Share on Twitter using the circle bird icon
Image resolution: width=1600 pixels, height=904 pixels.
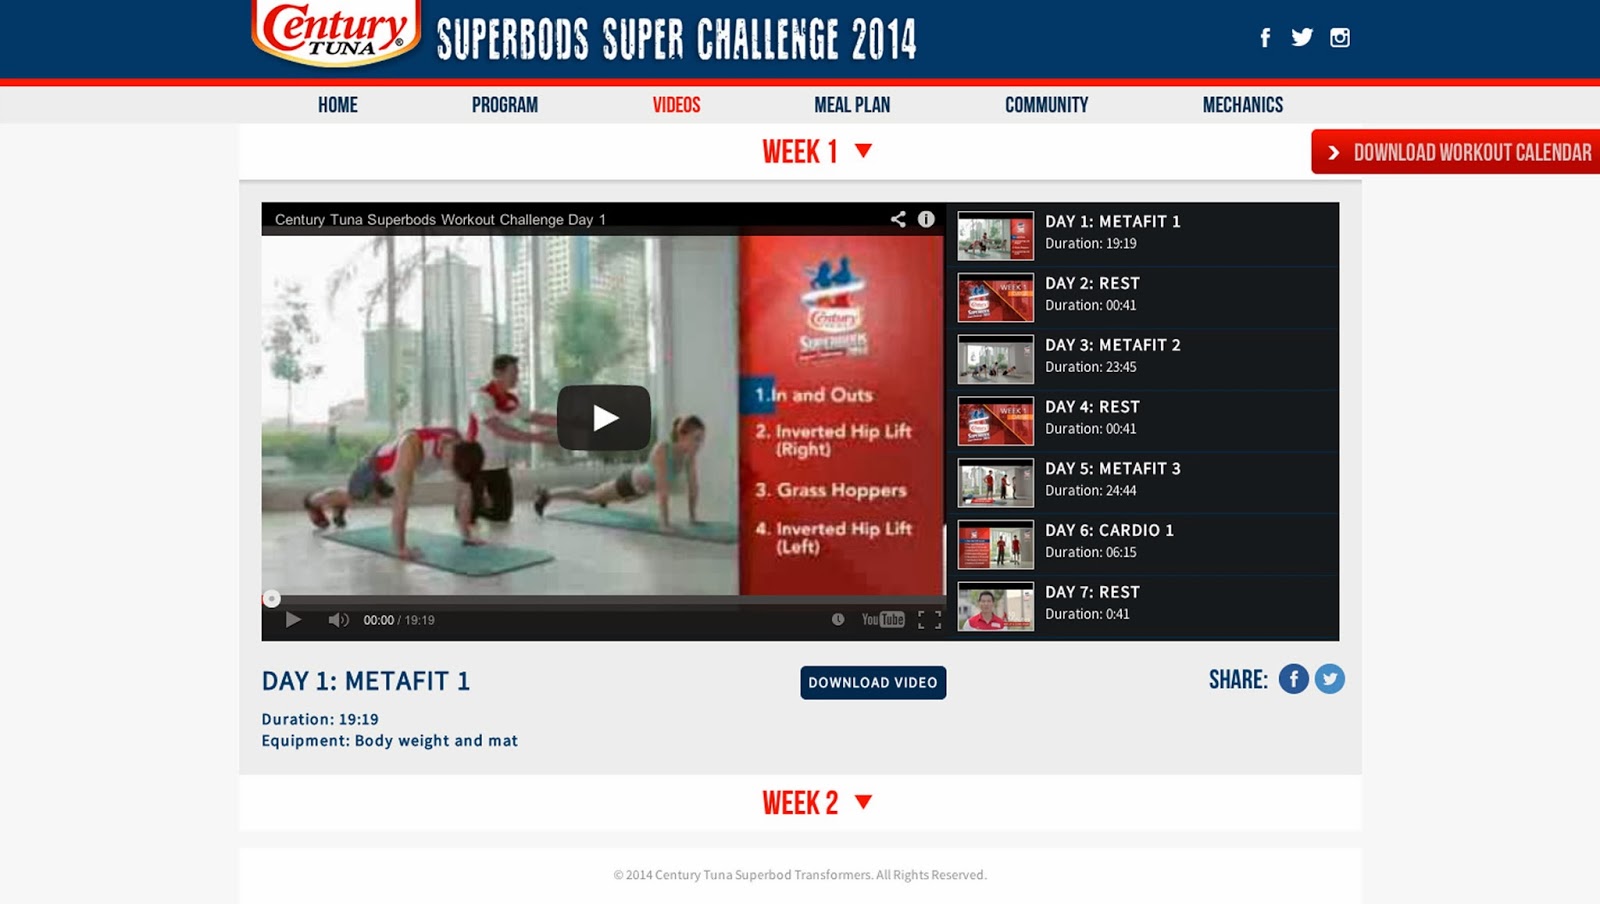coord(1329,679)
